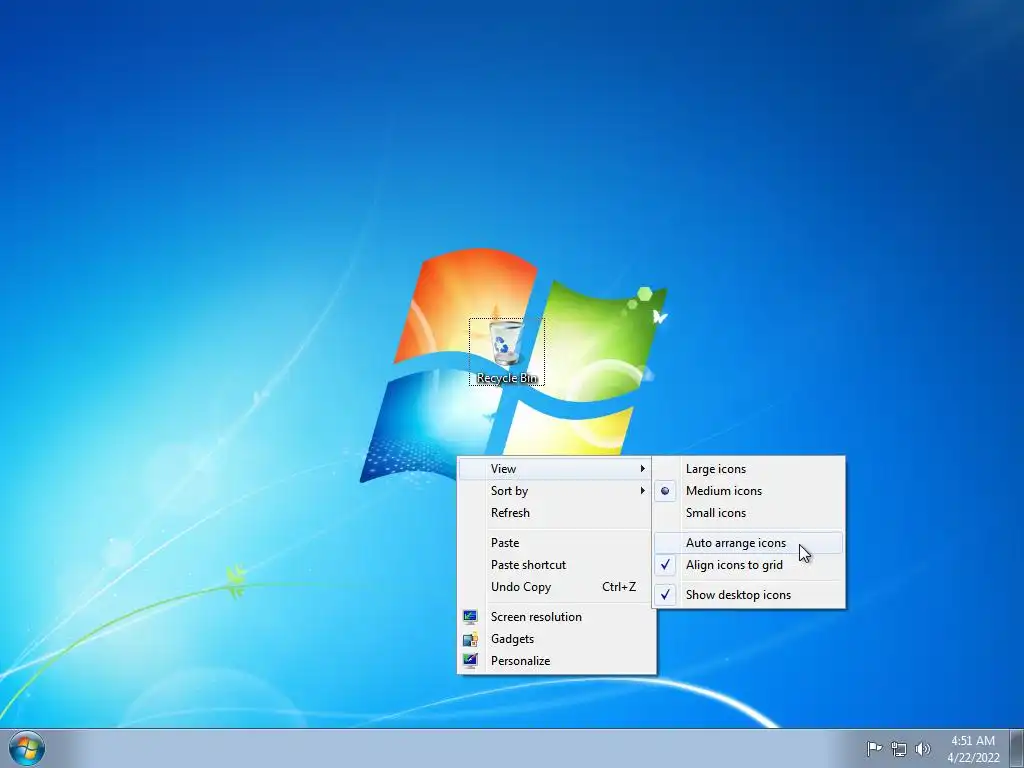1024x768 pixels.
Task: Choose Refresh from the context menu
Action: point(556,513)
